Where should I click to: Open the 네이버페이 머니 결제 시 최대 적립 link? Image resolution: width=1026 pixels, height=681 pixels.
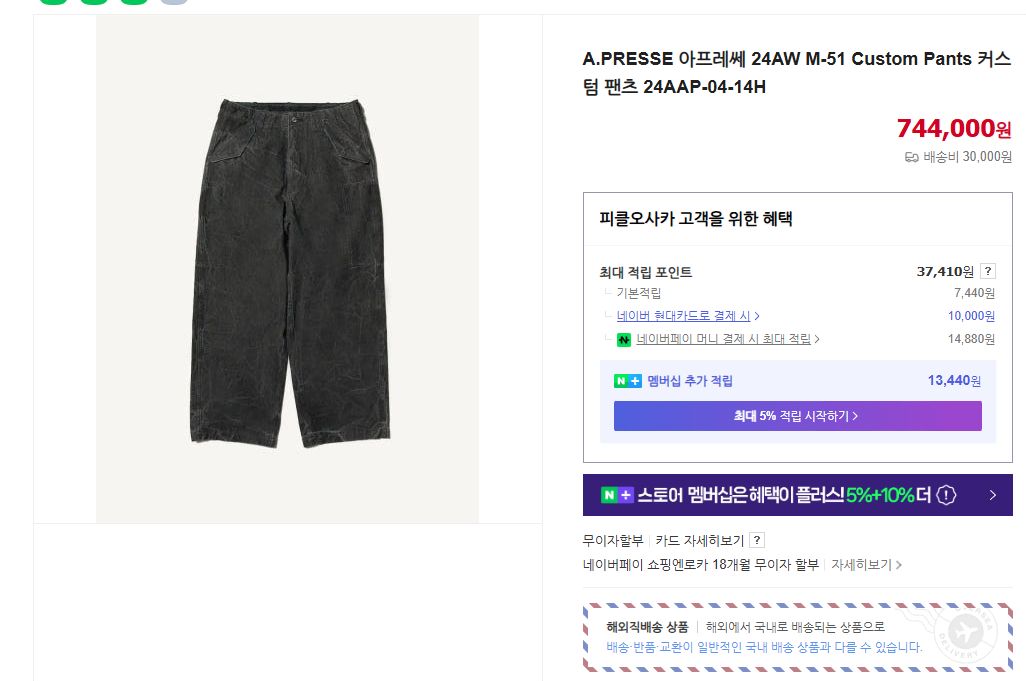pyautogui.click(x=724, y=339)
